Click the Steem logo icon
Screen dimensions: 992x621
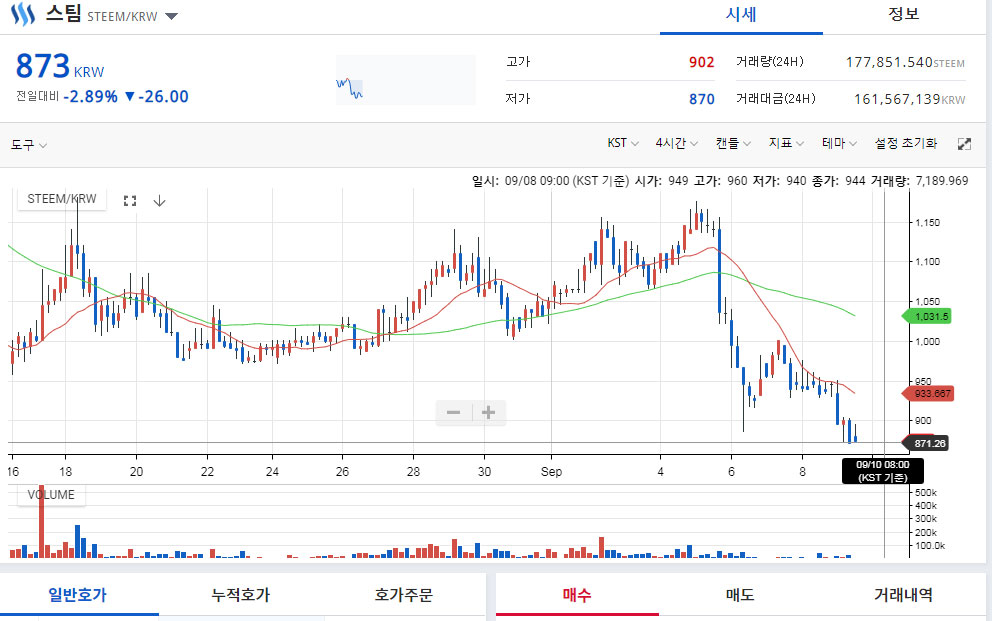pos(23,14)
